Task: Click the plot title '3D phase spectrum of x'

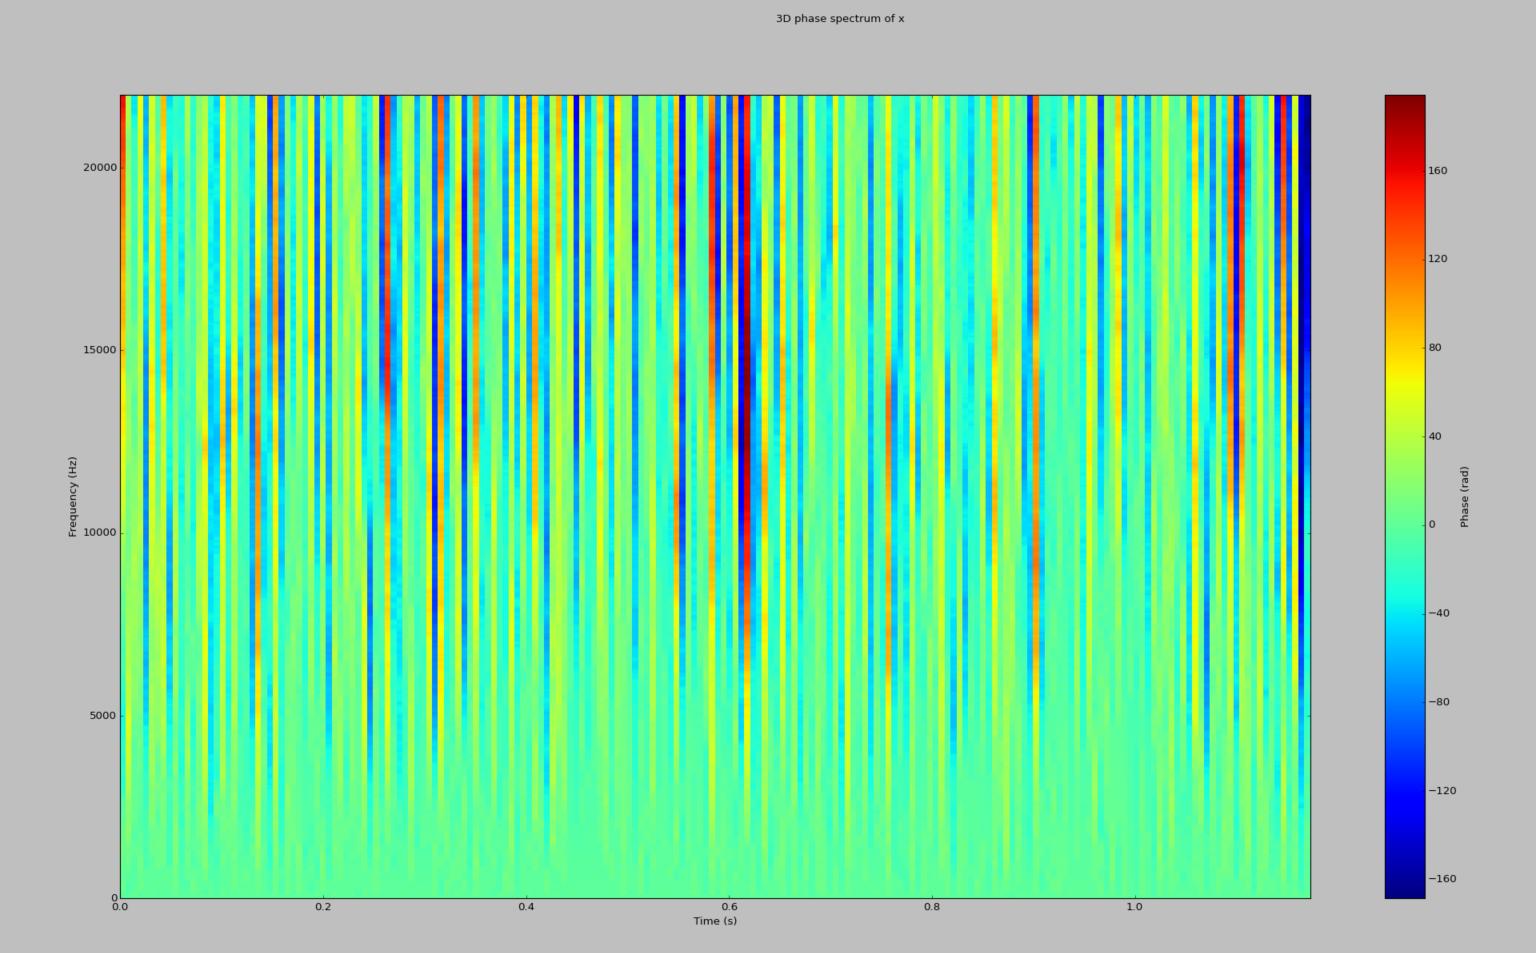Action: tap(840, 19)
